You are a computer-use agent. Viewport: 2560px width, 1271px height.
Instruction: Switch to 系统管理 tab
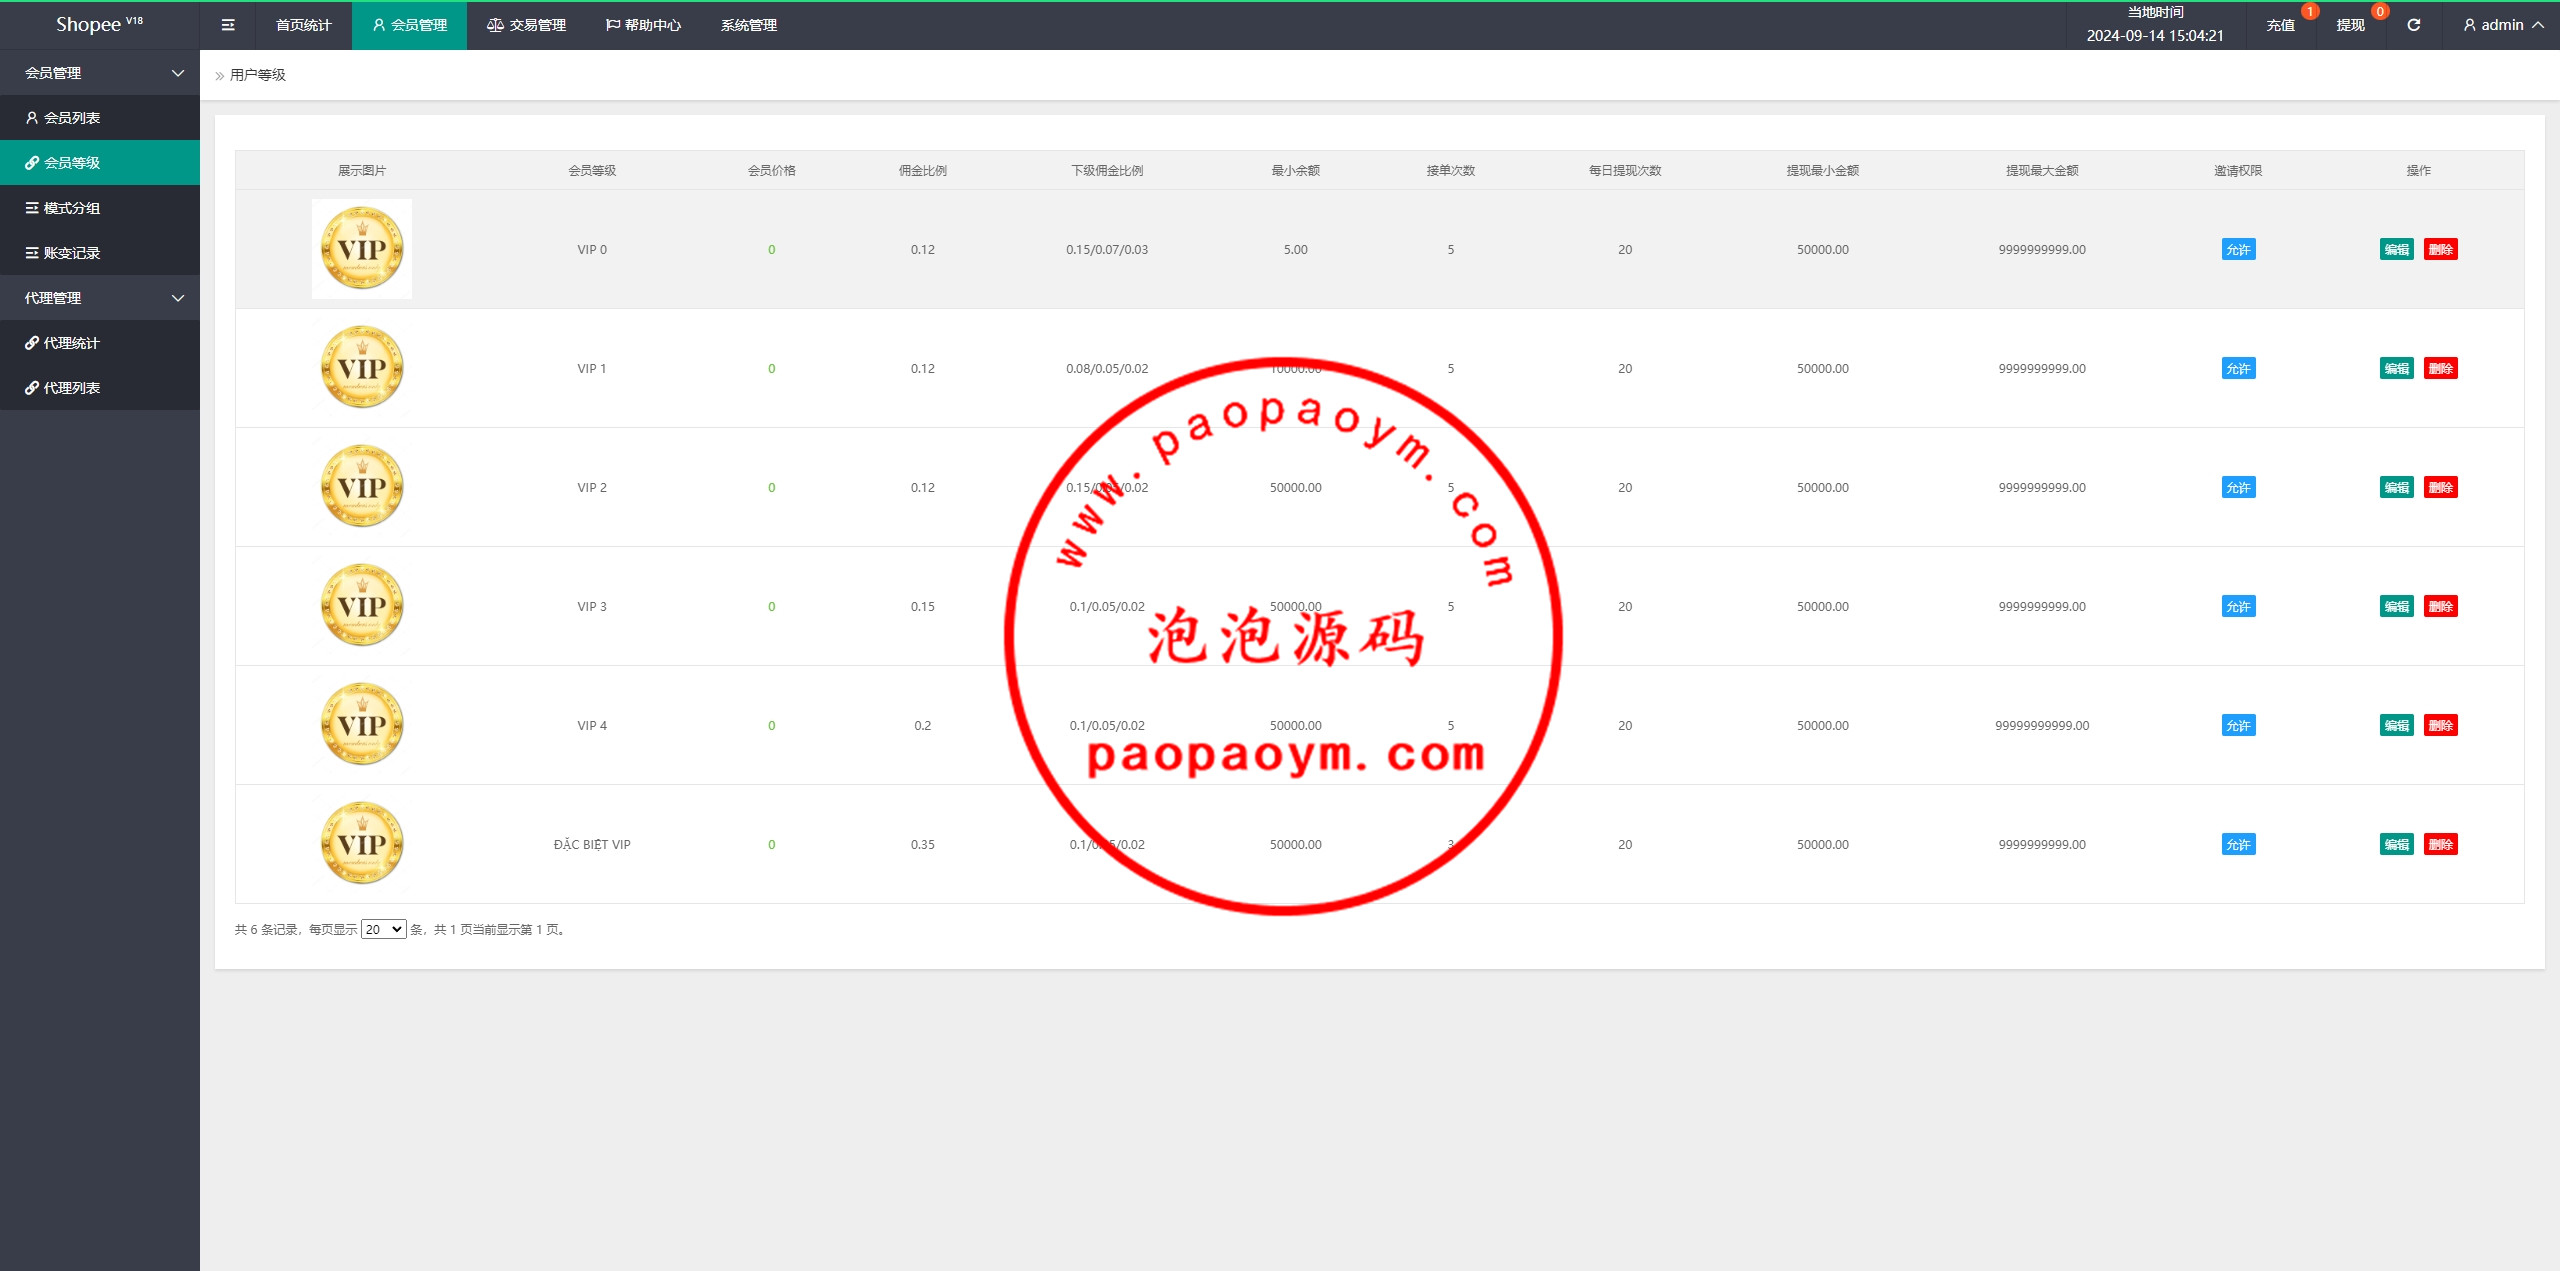[x=748, y=25]
